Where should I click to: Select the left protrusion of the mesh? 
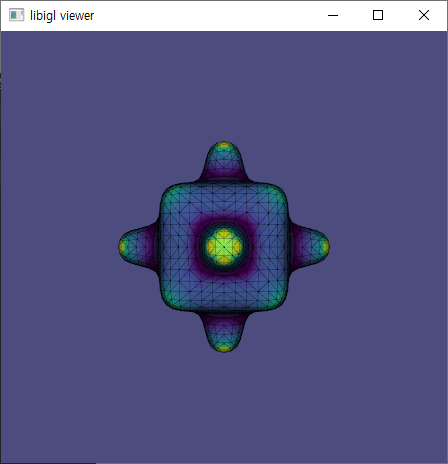[x=138, y=247]
